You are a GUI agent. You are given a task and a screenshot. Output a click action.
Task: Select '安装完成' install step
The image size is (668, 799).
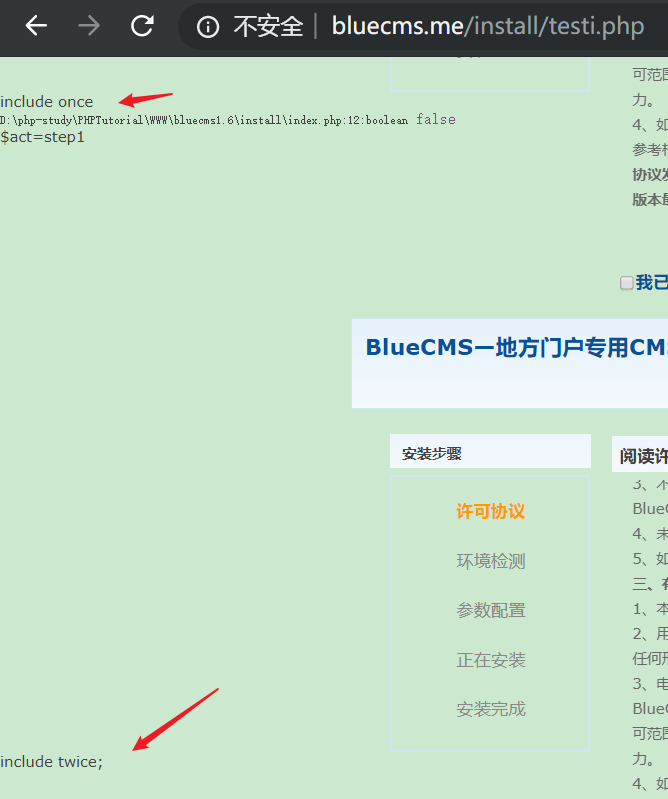coord(490,709)
